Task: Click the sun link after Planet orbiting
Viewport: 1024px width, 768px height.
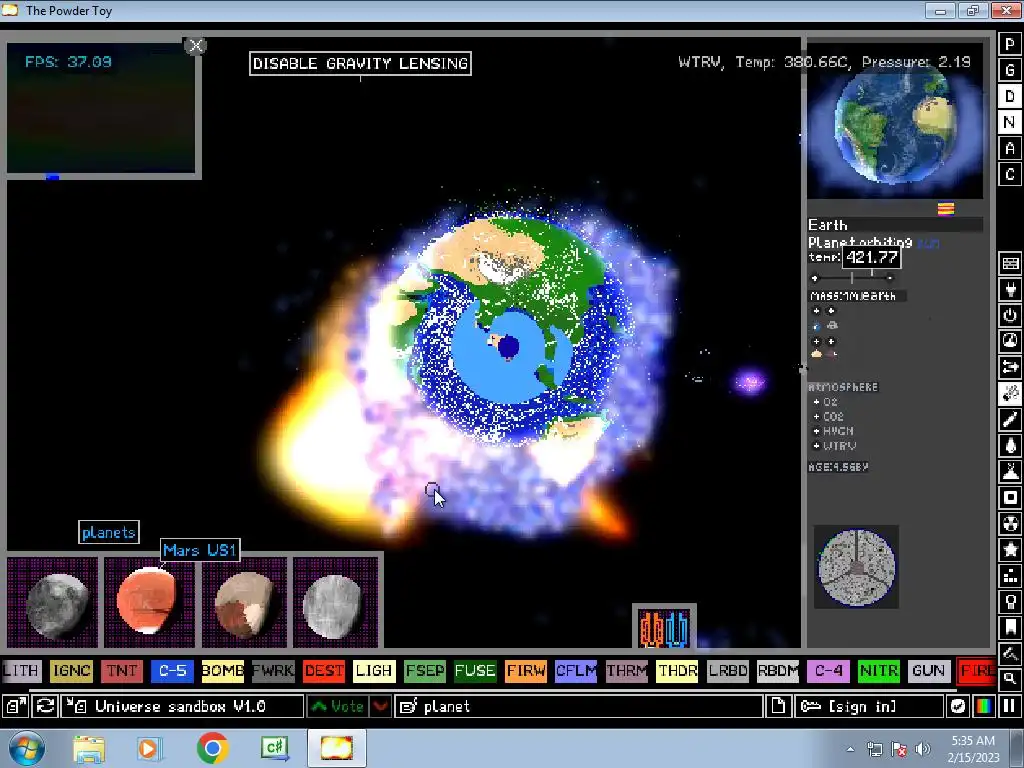Action: (x=928, y=243)
